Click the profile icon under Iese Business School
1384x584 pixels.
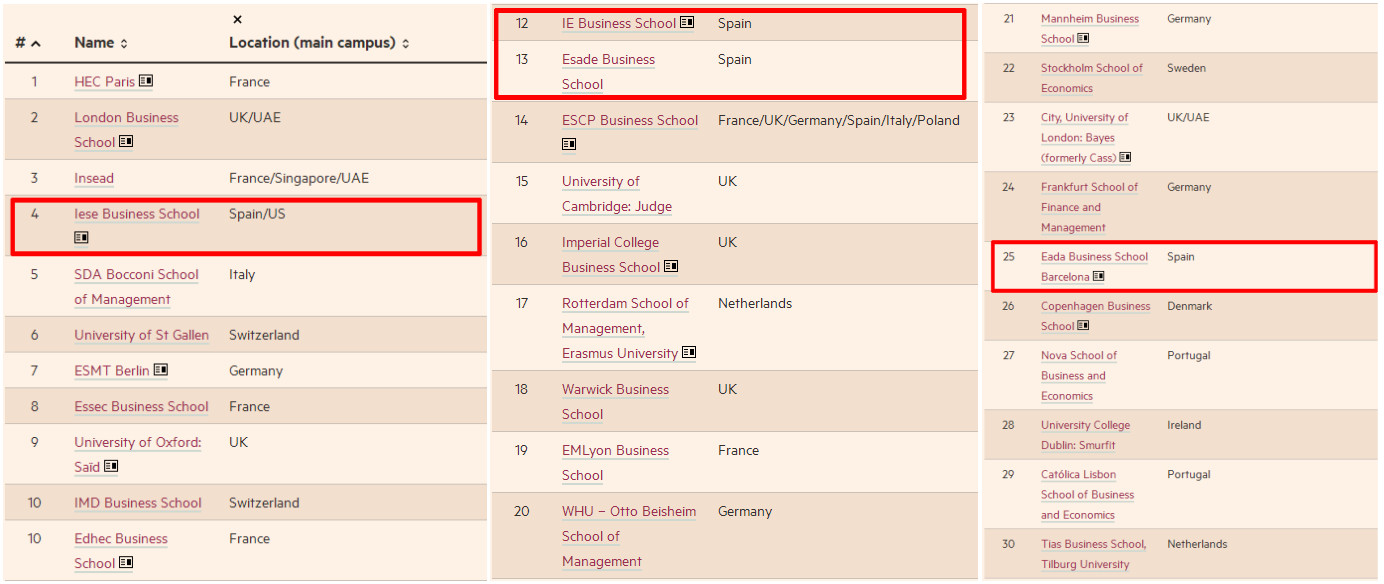click(81, 237)
